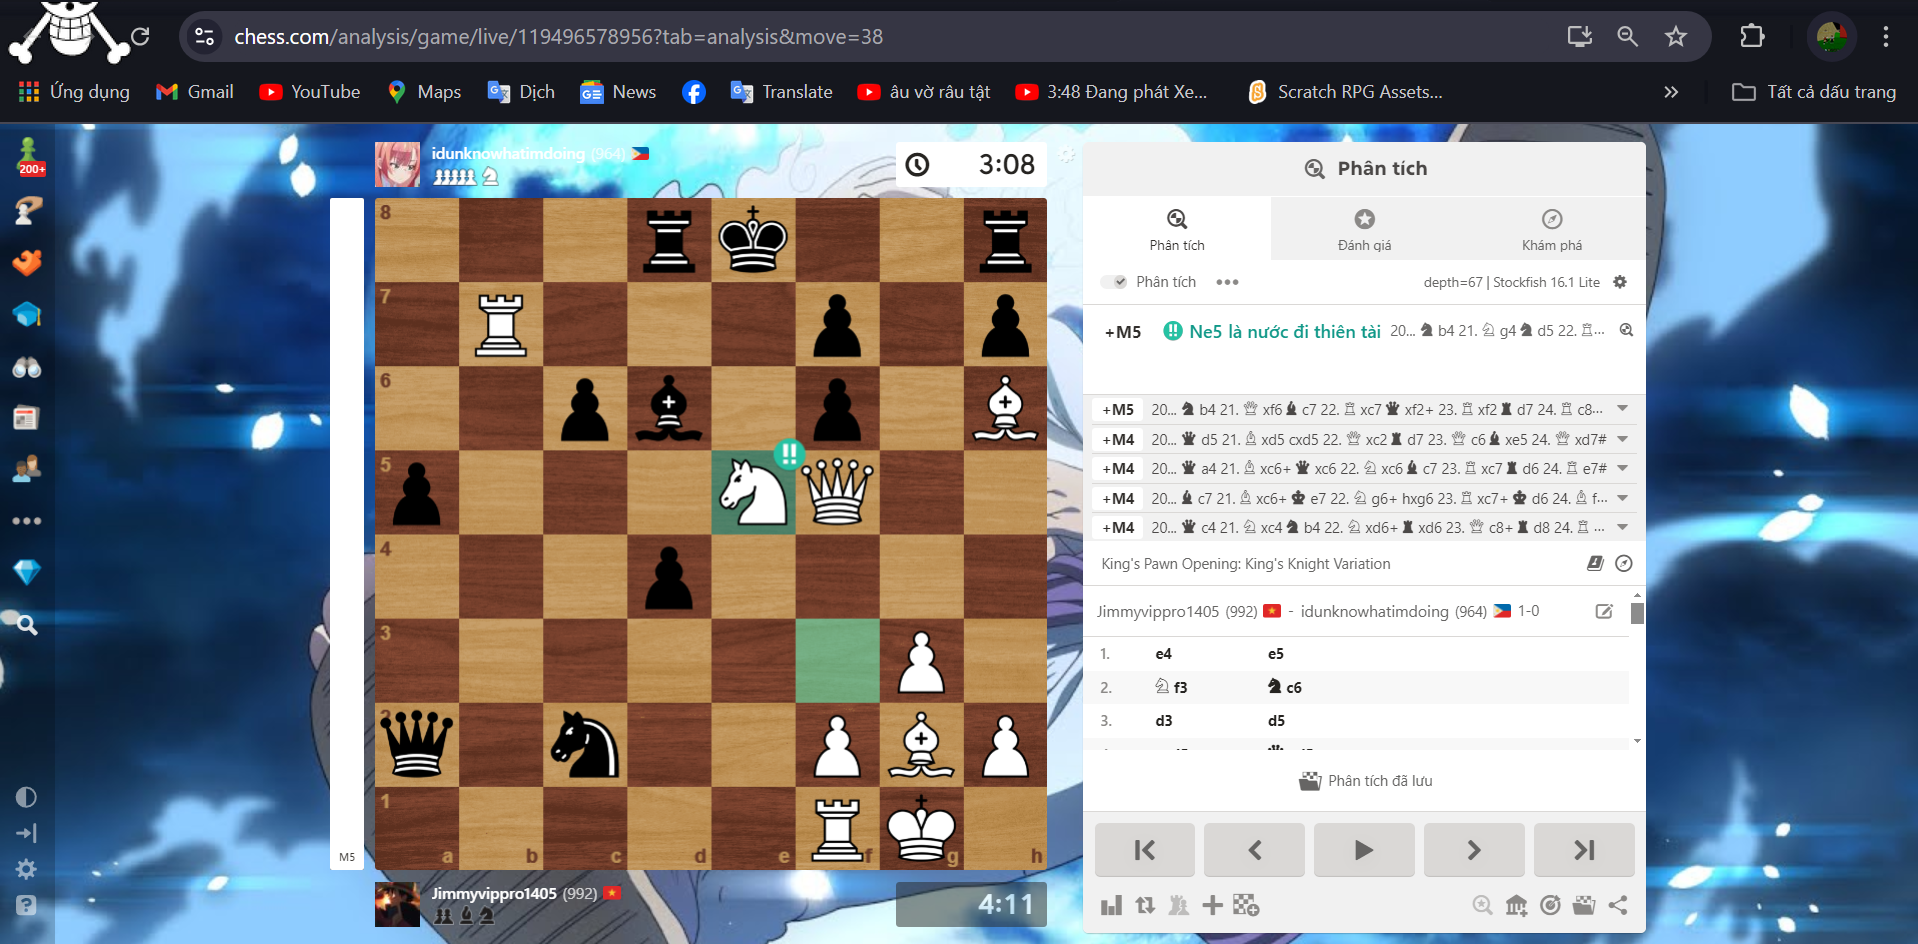Open engine settings gear next to Stockfish 16.1 Lite
The width and height of the screenshot is (1918, 944).
(x=1620, y=282)
